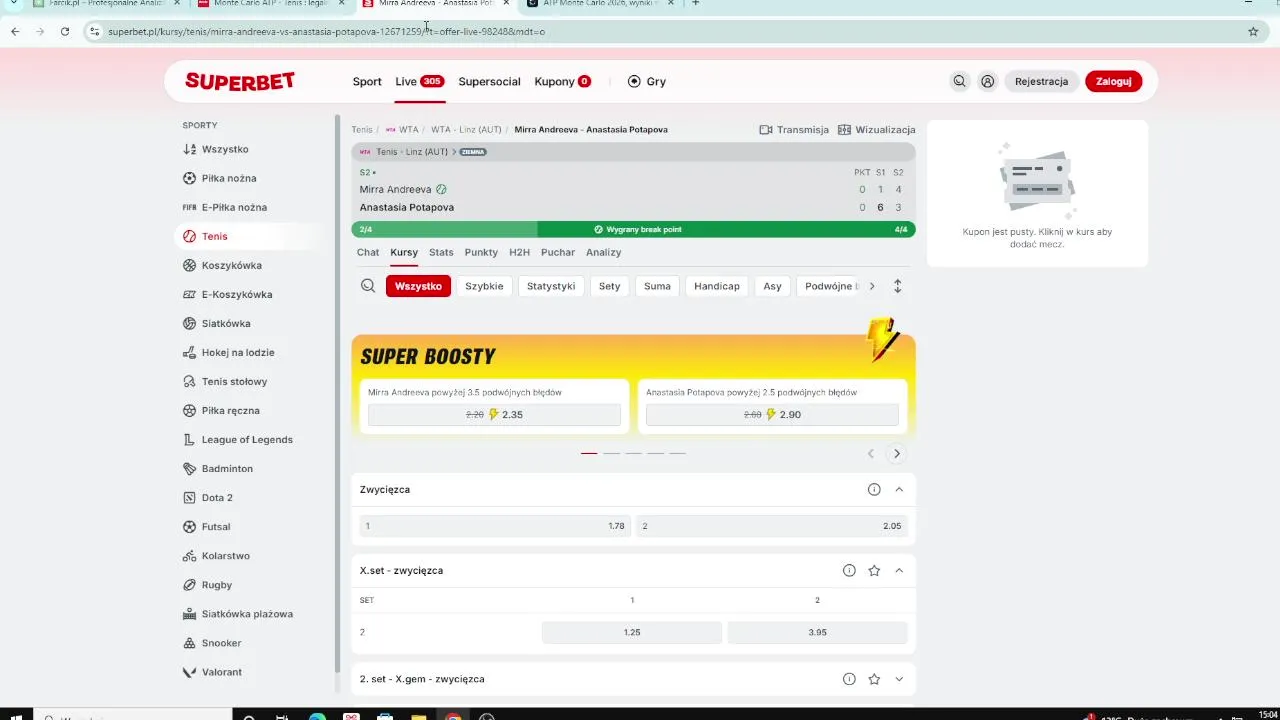This screenshot has width=1280, height=720.
Task: Switch to the Chat tab
Action: click(368, 252)
